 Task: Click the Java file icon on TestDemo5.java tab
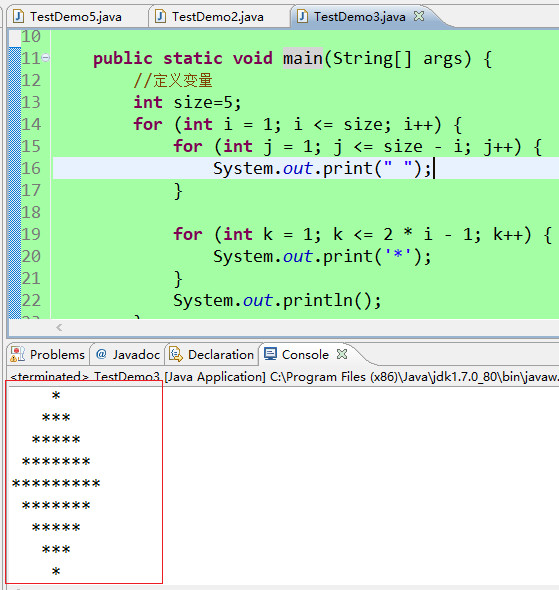point(18,17)
